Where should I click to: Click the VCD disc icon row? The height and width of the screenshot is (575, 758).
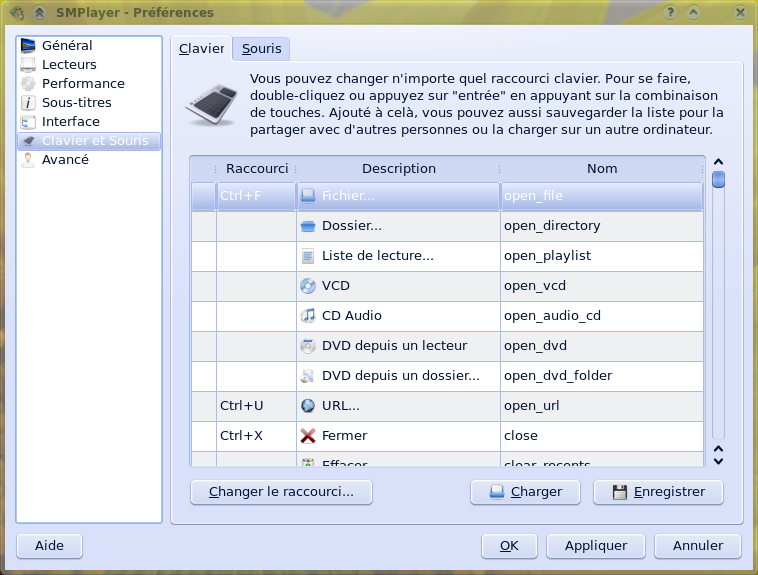[308, 286]
